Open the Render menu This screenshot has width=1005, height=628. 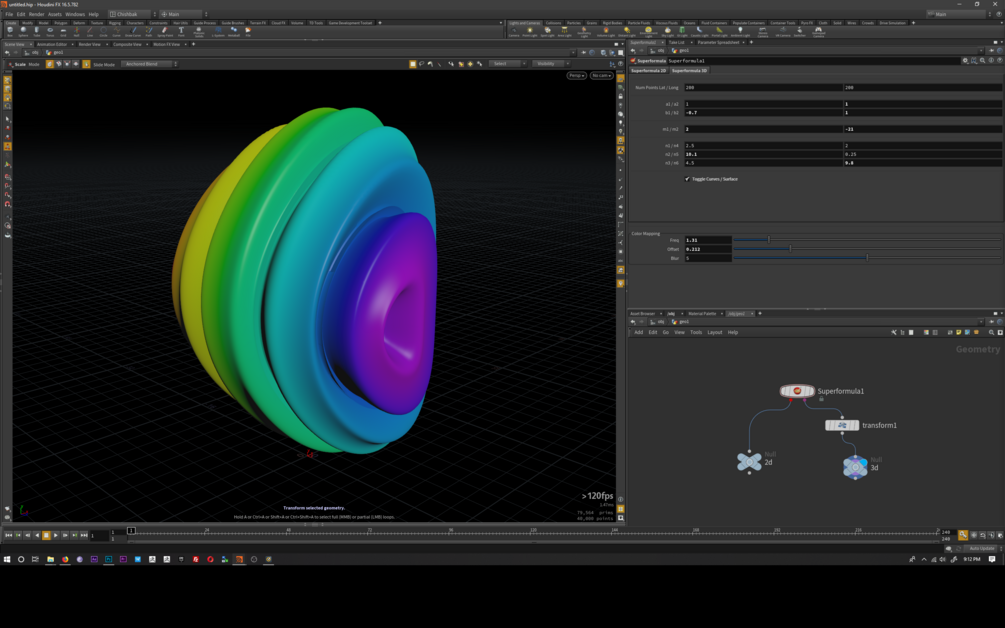pyautogui.click(x=37, y=14)
